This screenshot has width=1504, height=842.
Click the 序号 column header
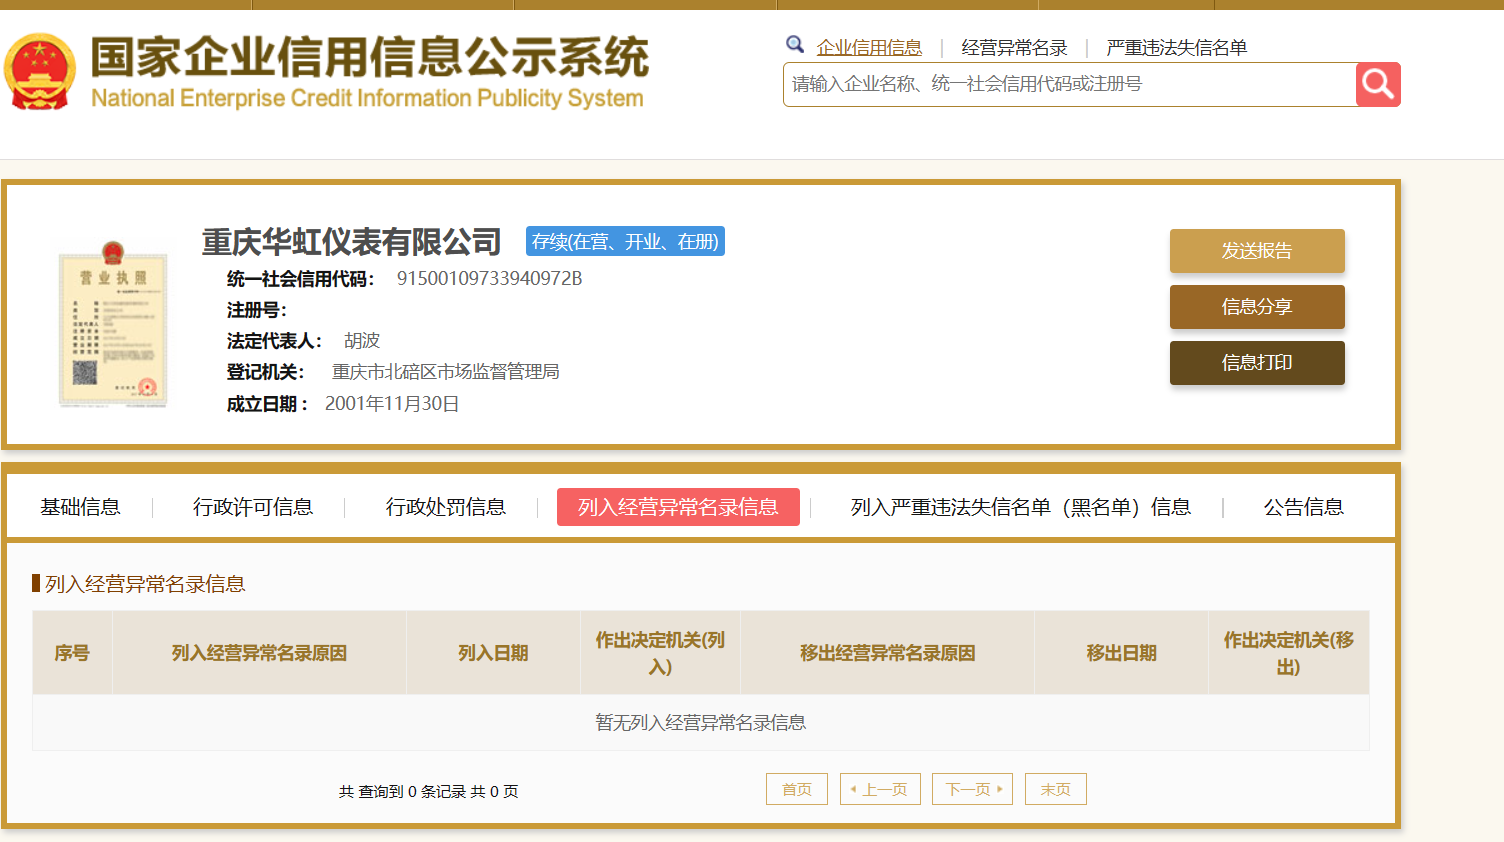(72, 653)
